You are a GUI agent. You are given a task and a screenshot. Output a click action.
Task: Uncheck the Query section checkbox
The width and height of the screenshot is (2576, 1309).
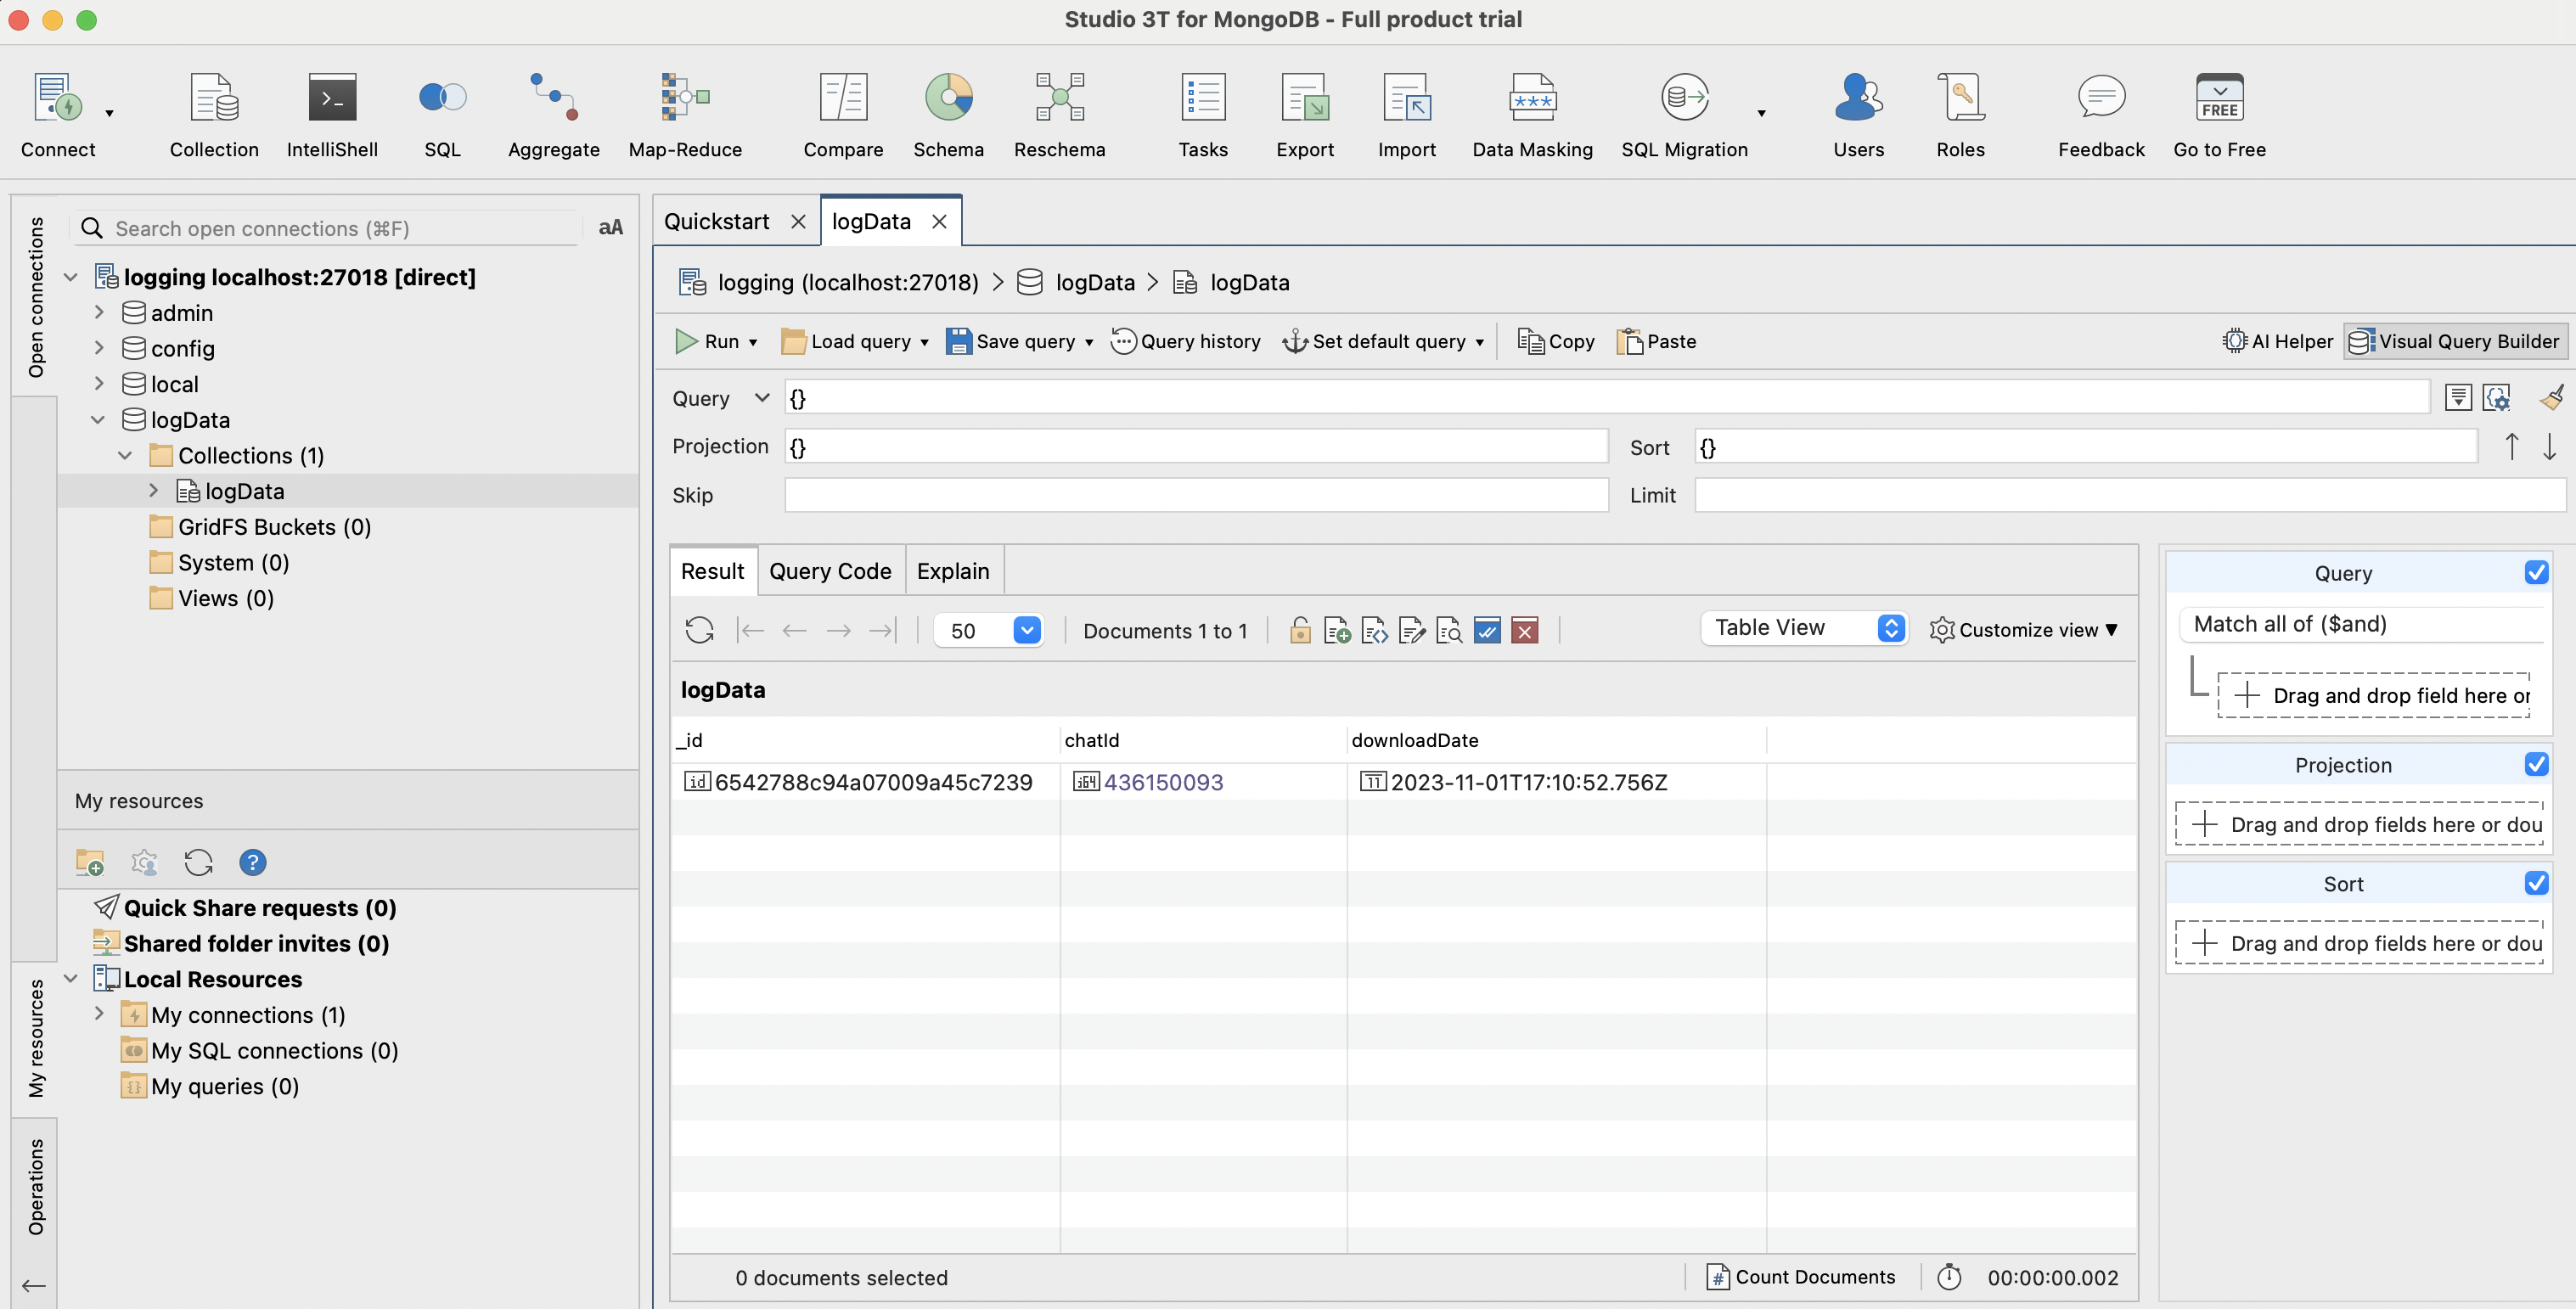[2536, 572]
